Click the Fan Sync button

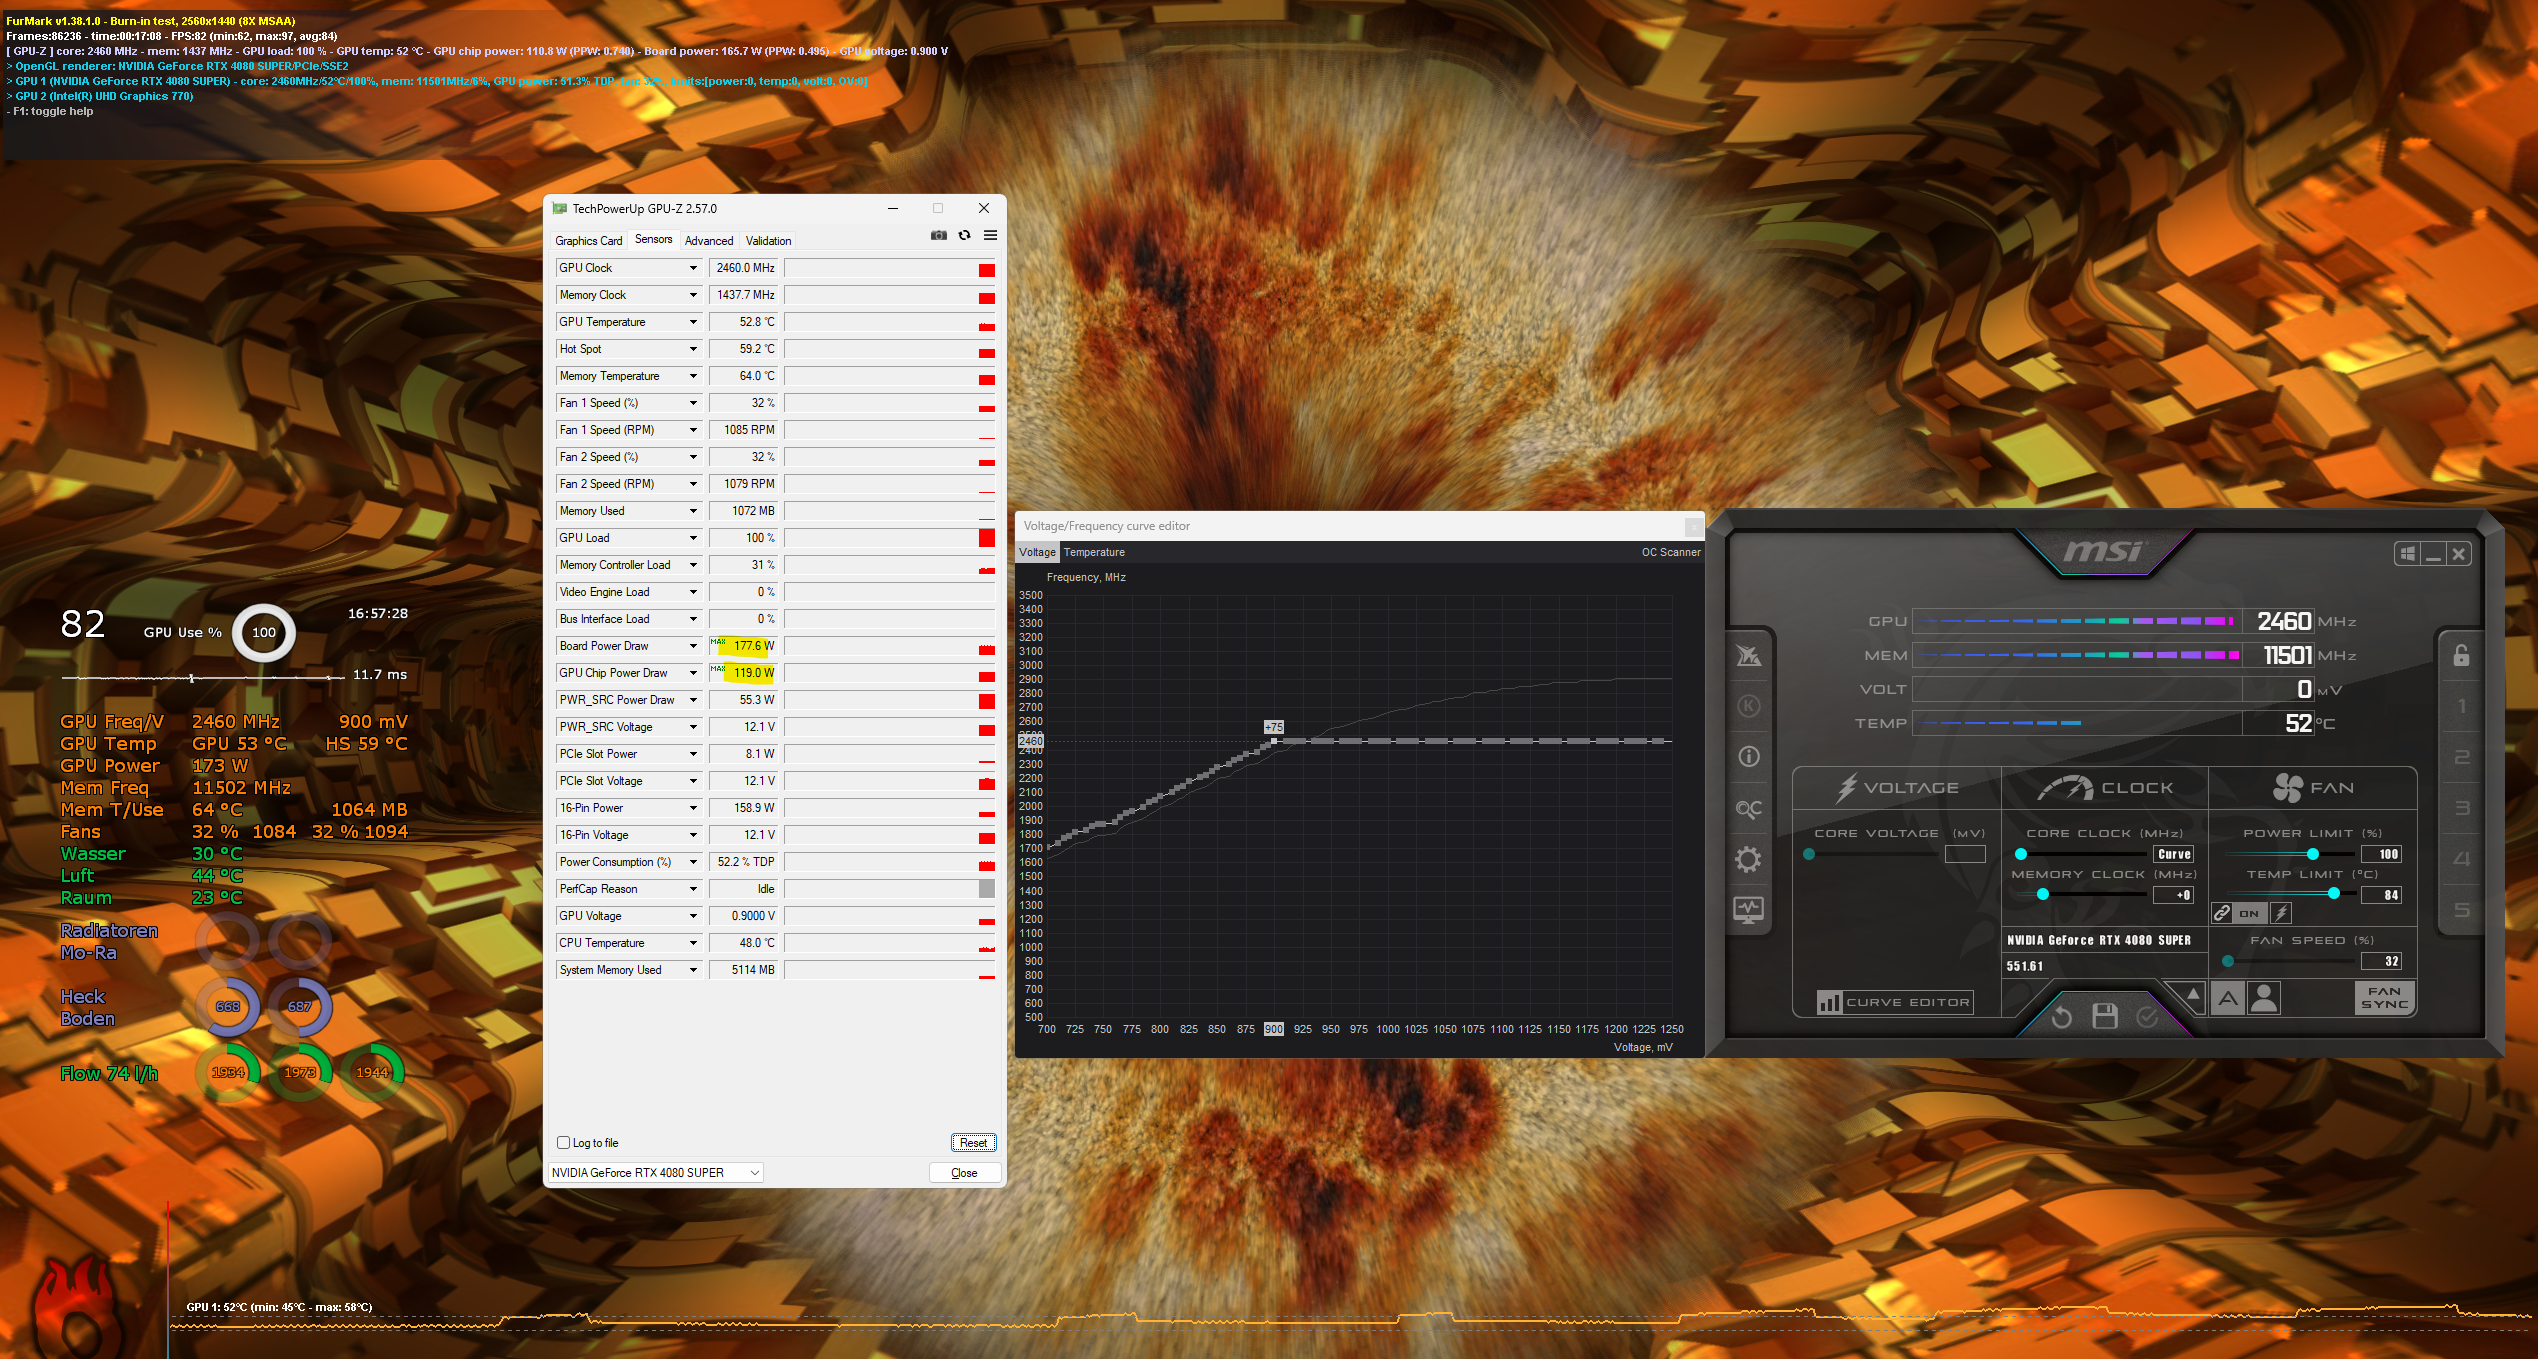[2385, 998]
